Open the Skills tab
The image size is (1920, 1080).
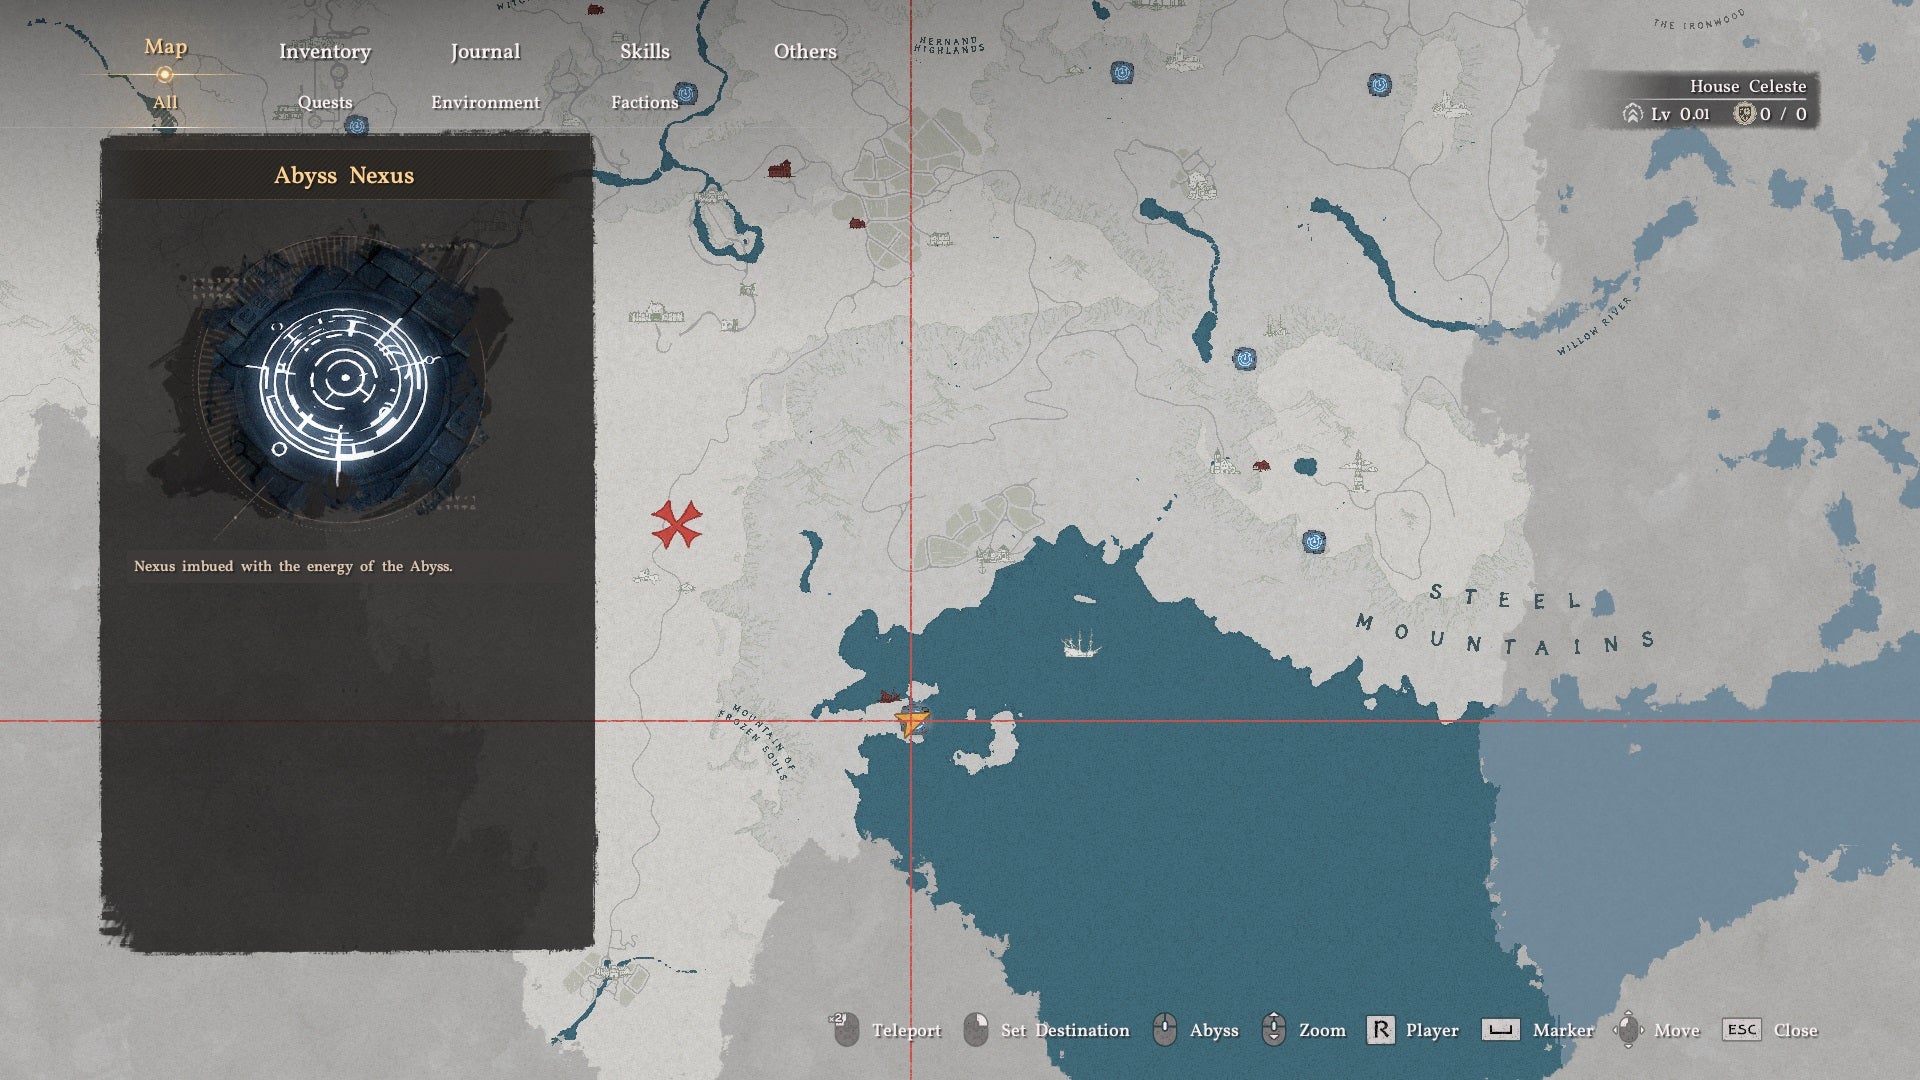tap(645, 51)
